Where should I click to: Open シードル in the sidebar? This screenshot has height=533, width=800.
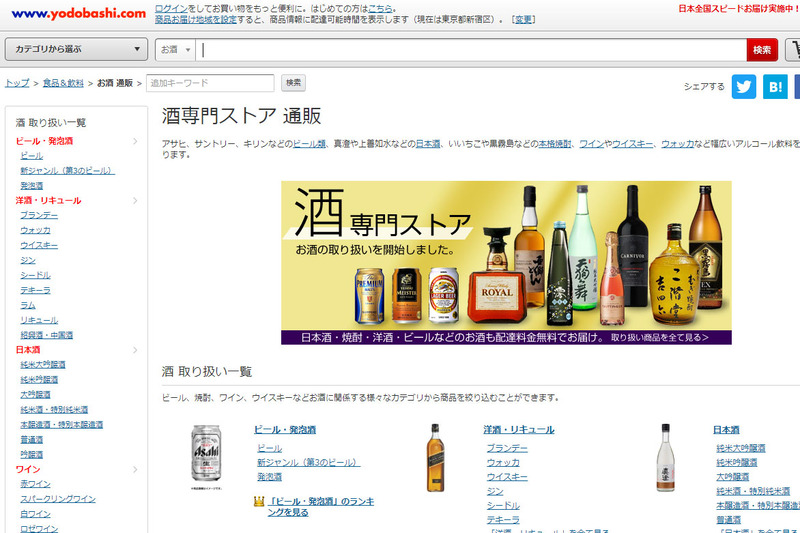tap(36, 275)
